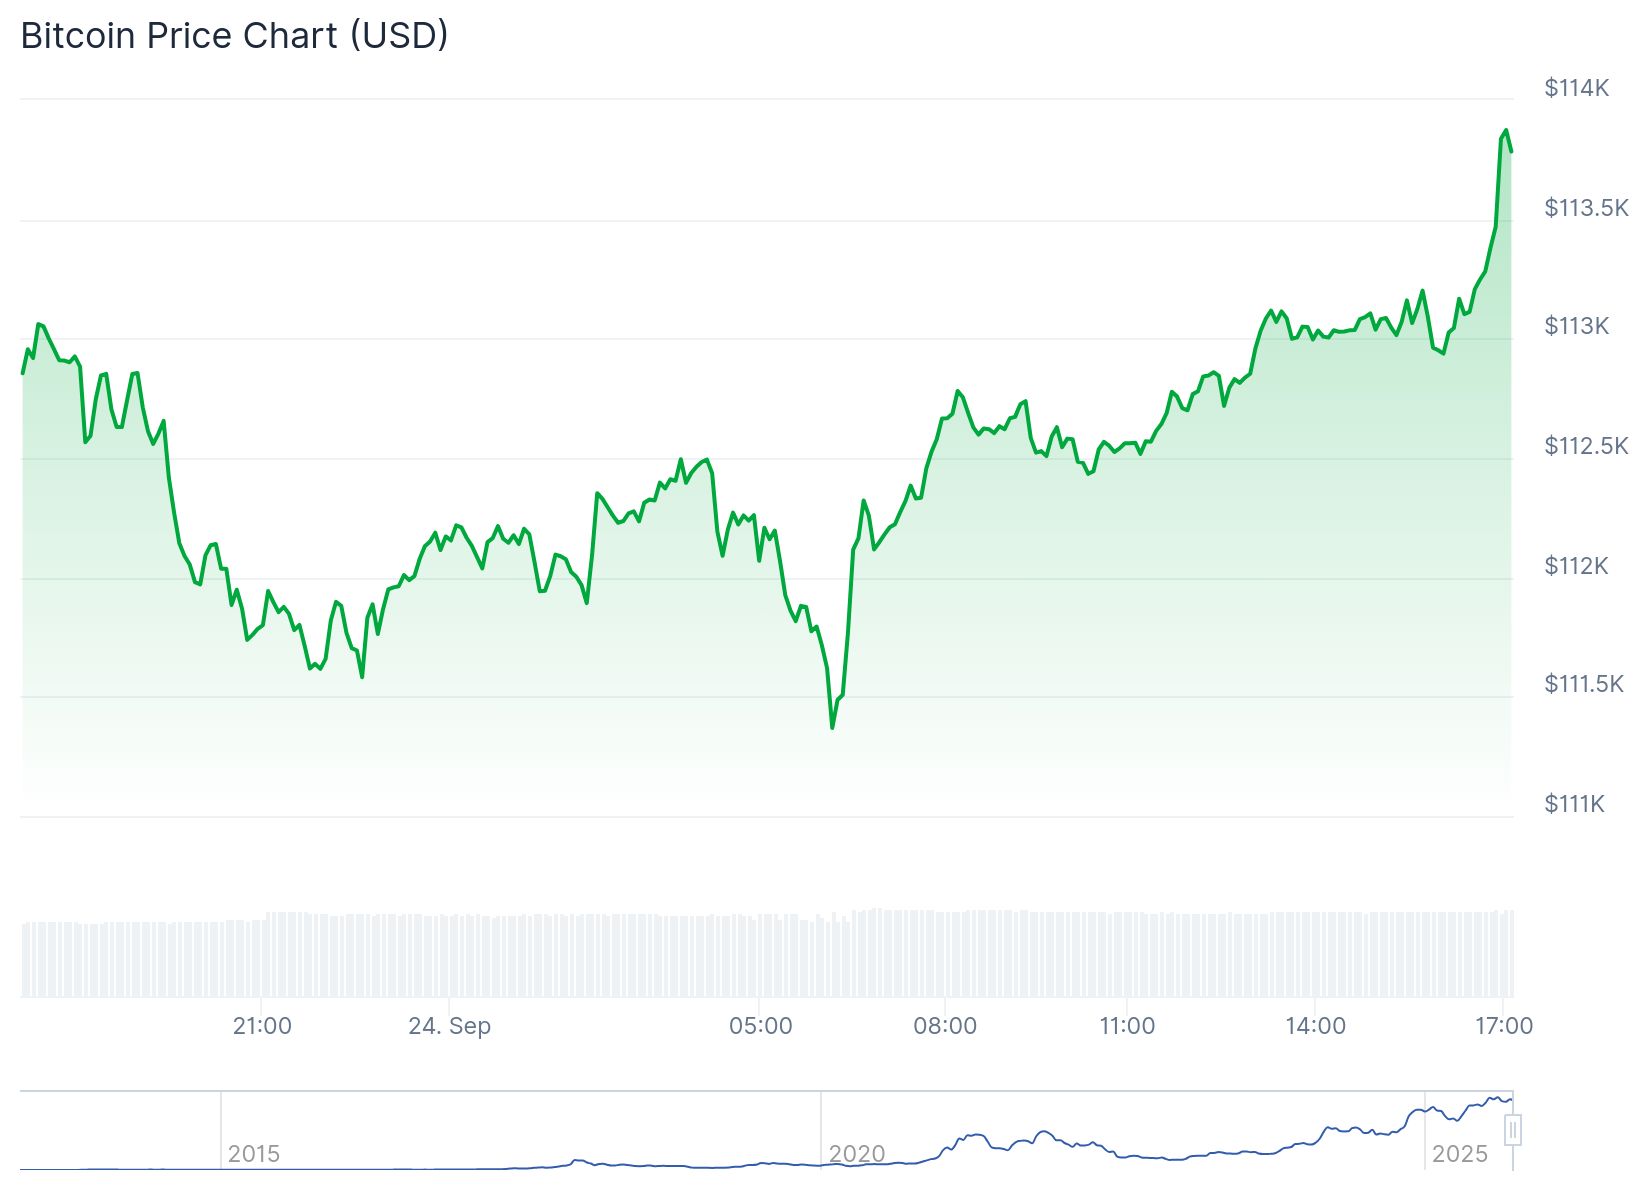The width and height of the screenshot is (1644, 1200).
Task: Click the 2020 marker in the navigator
Action: coord(857,1154)
